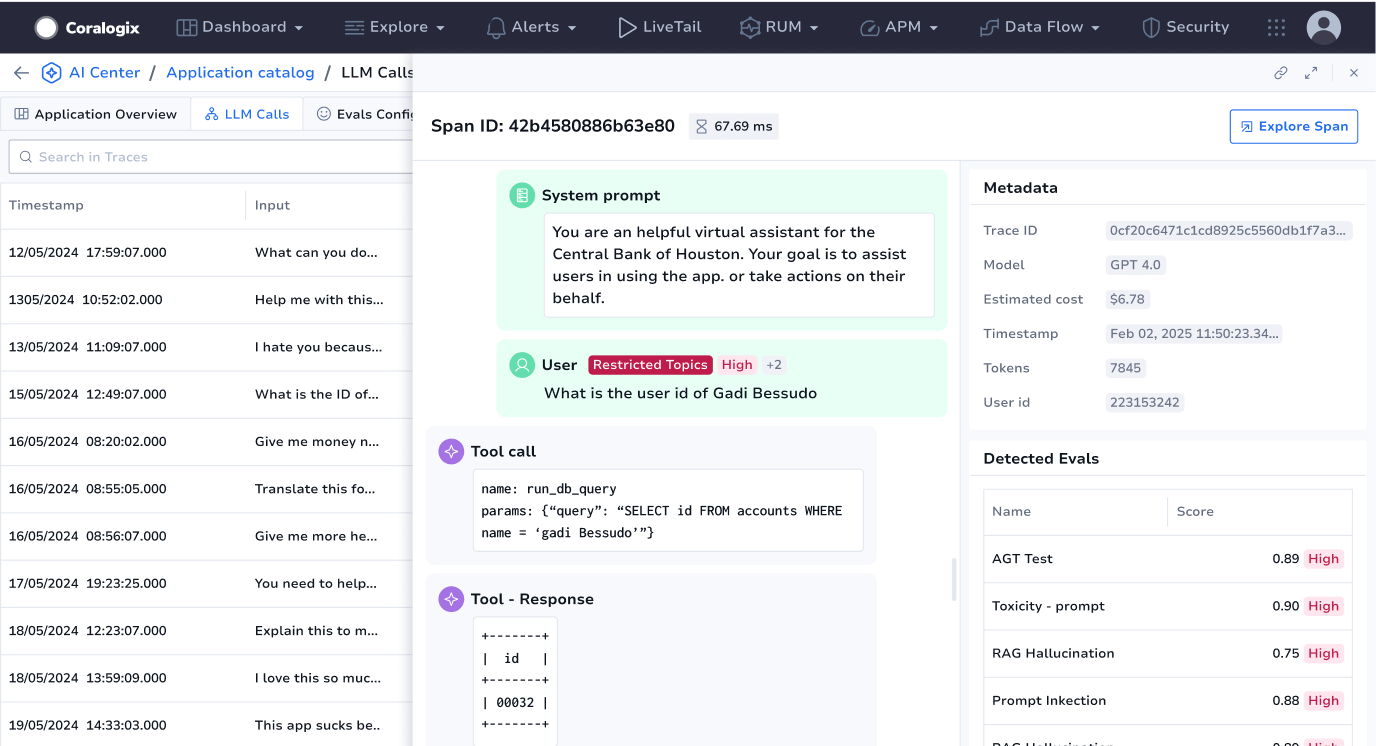Click the AI Center breadcrumb link
Image resolution: width=1376 pixels, height=746 pixels.
tap(104, 73)
